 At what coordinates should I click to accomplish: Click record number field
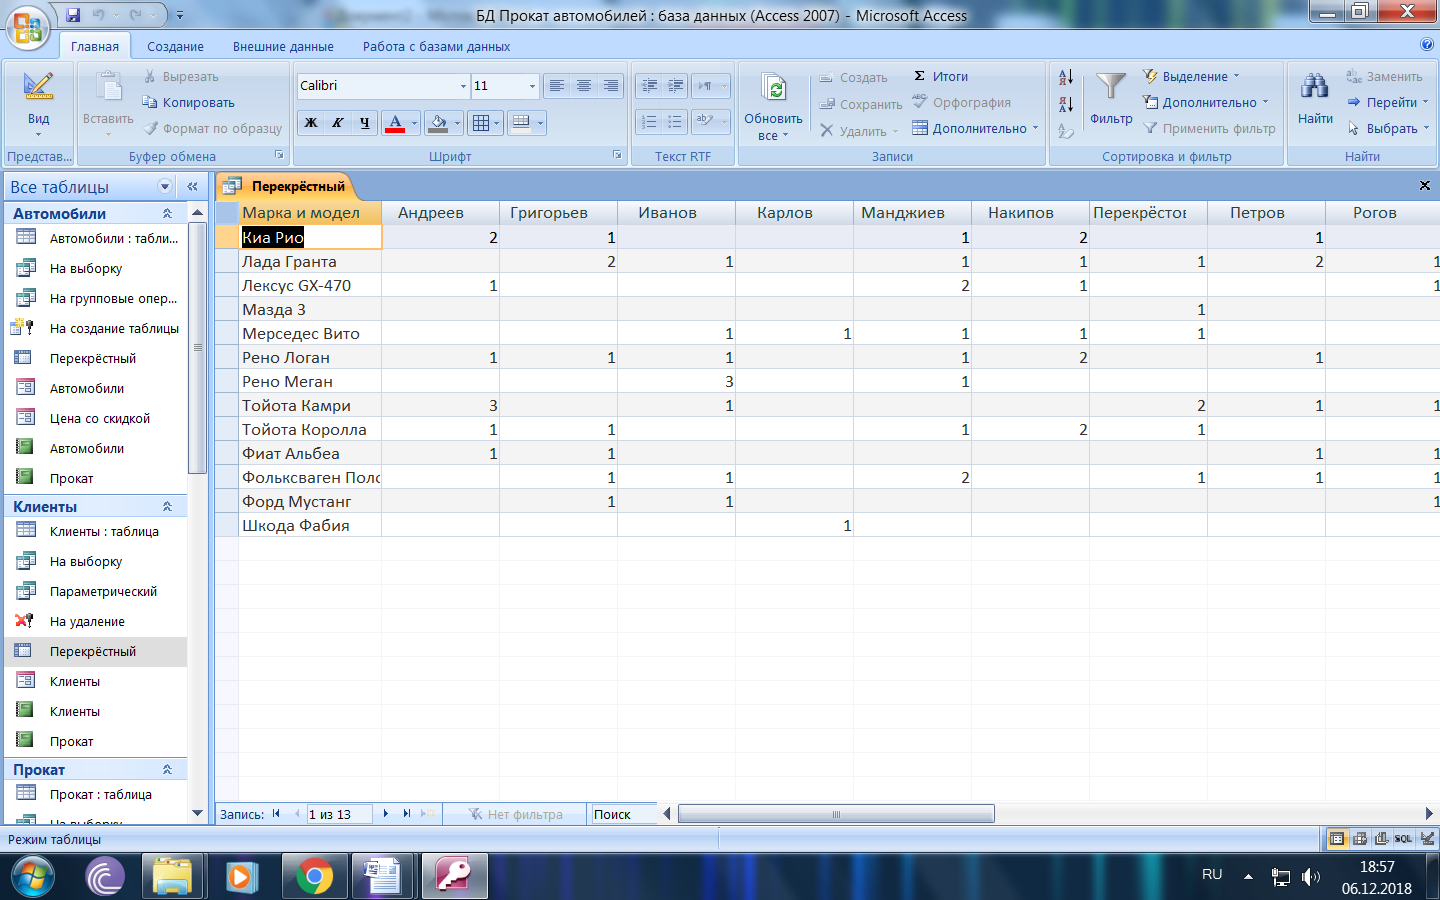pos(339,814)
